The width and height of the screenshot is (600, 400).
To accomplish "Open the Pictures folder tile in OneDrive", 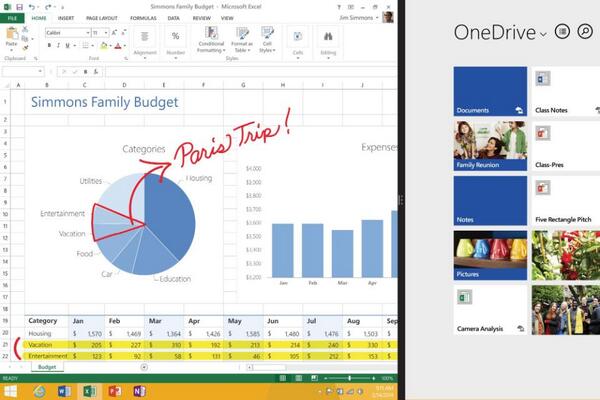I will tap(490, 255).
